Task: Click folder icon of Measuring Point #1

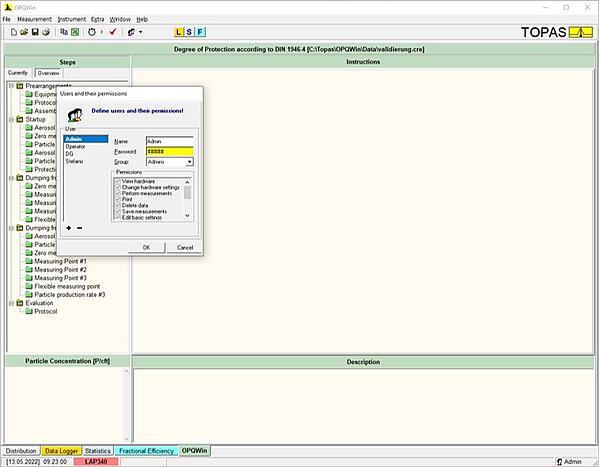Action: 29,261
